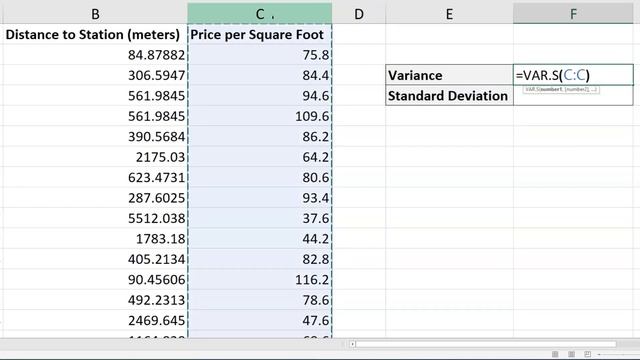Select price cell 75.8

(x=260, y=55)
